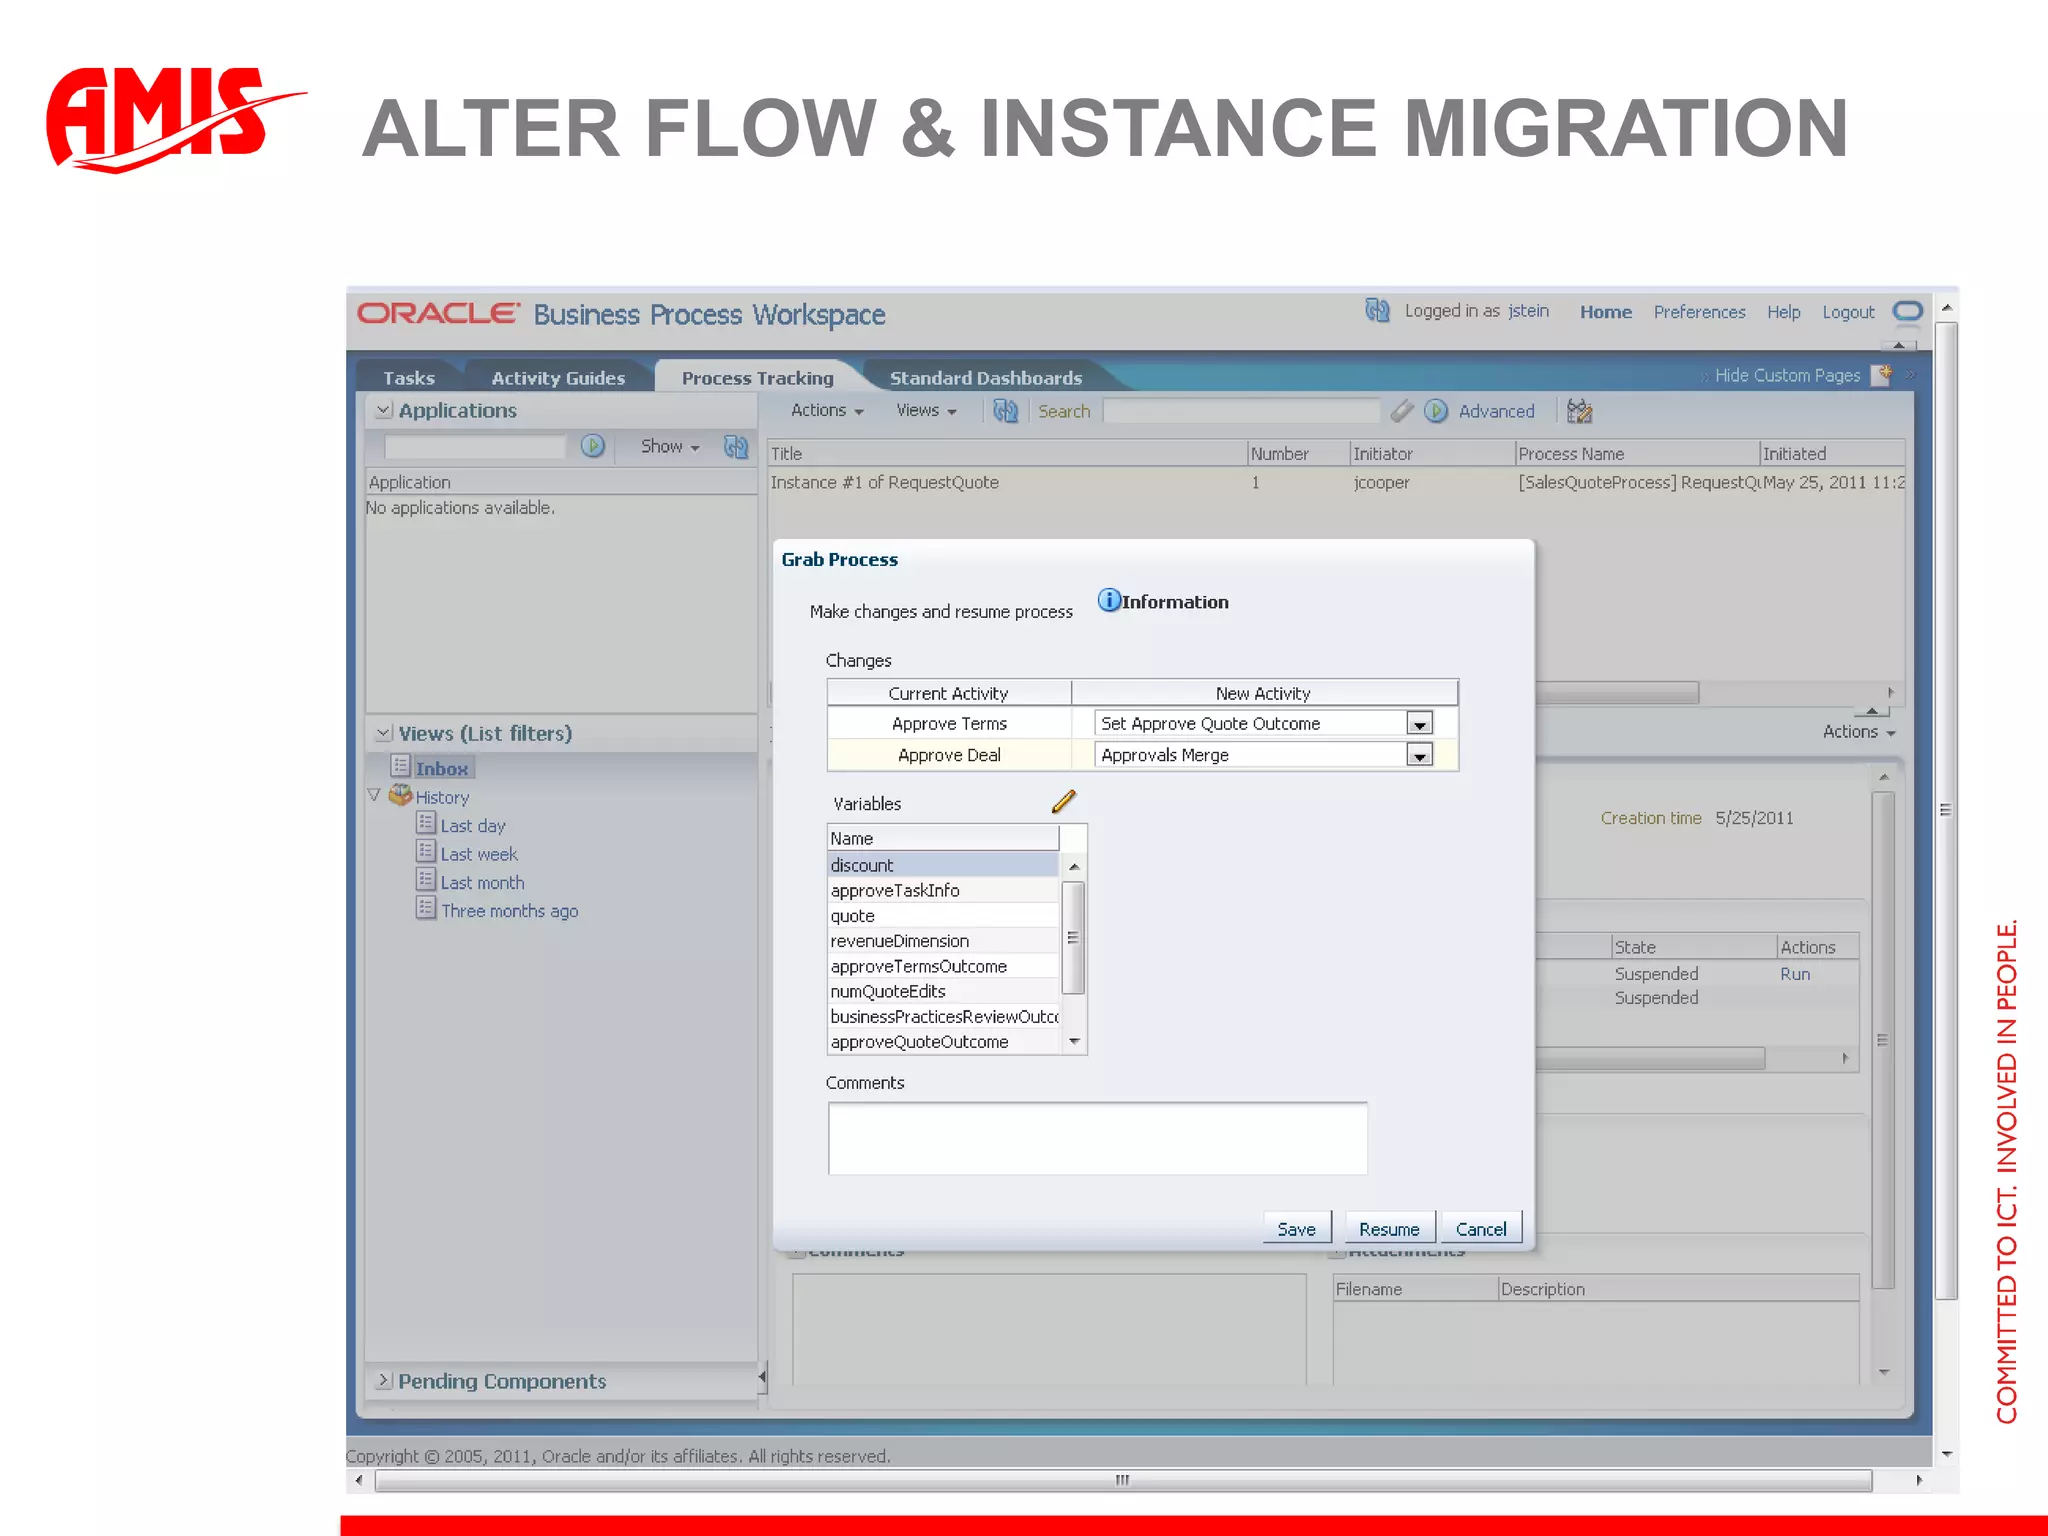
Task: Open Last week history filter
Action: point(479,854)
